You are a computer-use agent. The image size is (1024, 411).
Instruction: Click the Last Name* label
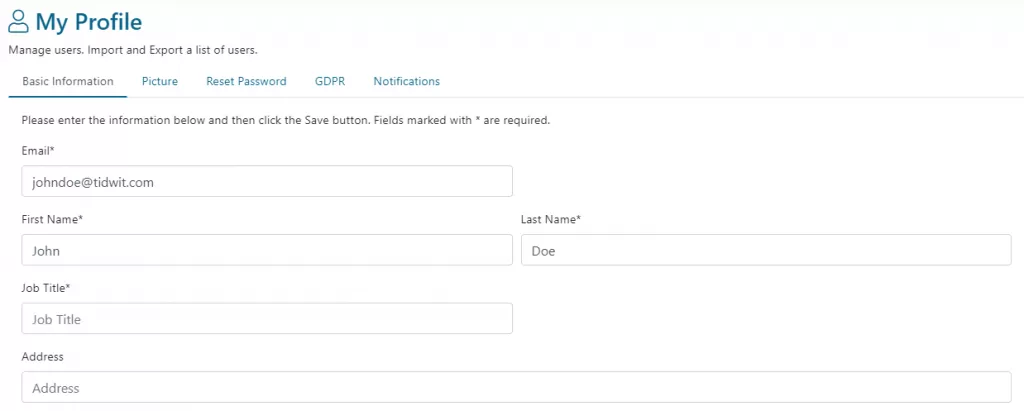tap(551, 220)
